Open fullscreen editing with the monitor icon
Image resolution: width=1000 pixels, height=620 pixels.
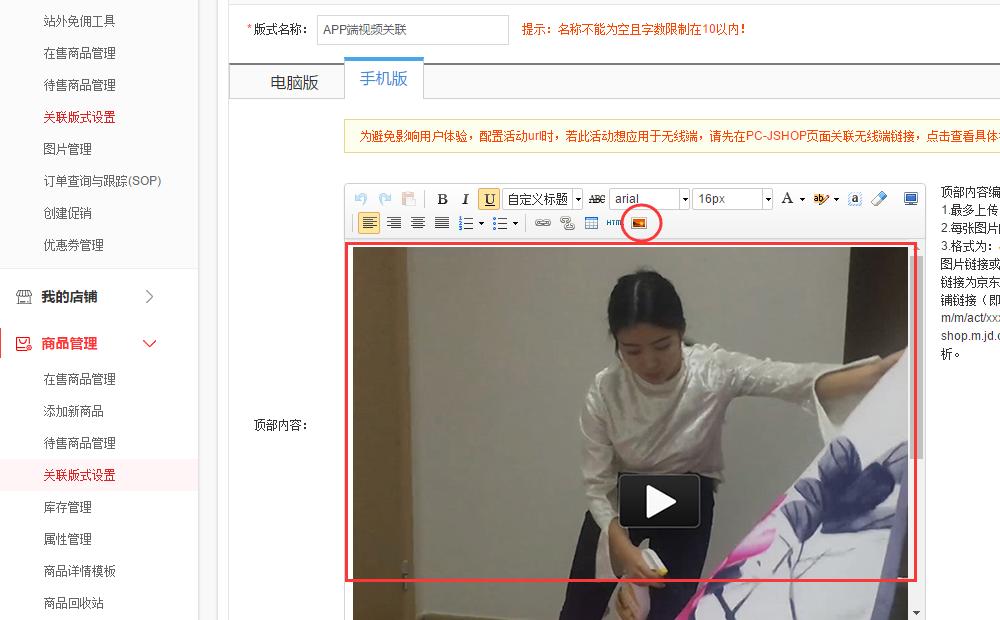coord(910,197)
